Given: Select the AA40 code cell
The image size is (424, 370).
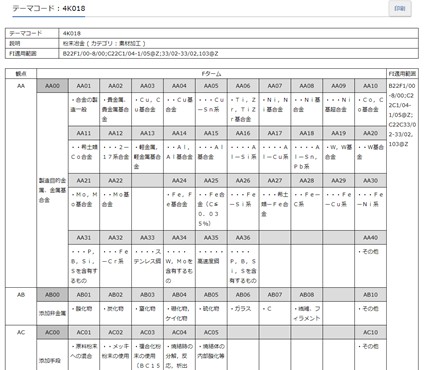Looking at the screenshot, I should 370,238.
